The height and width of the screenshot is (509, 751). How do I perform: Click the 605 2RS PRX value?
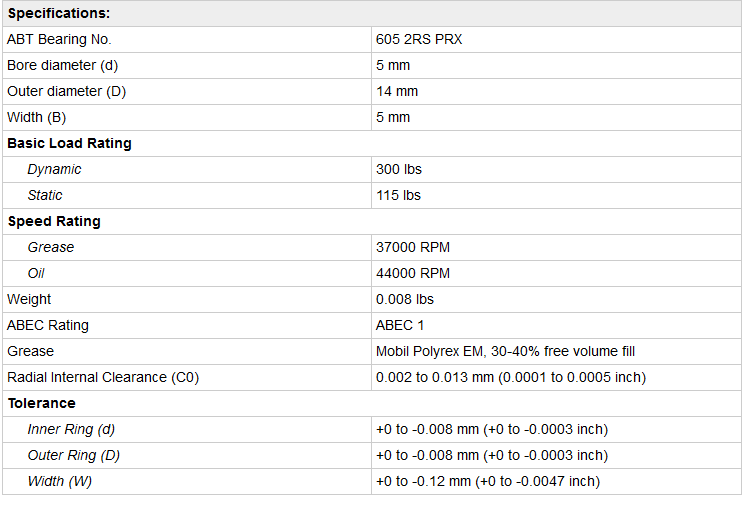click(419, 39)
